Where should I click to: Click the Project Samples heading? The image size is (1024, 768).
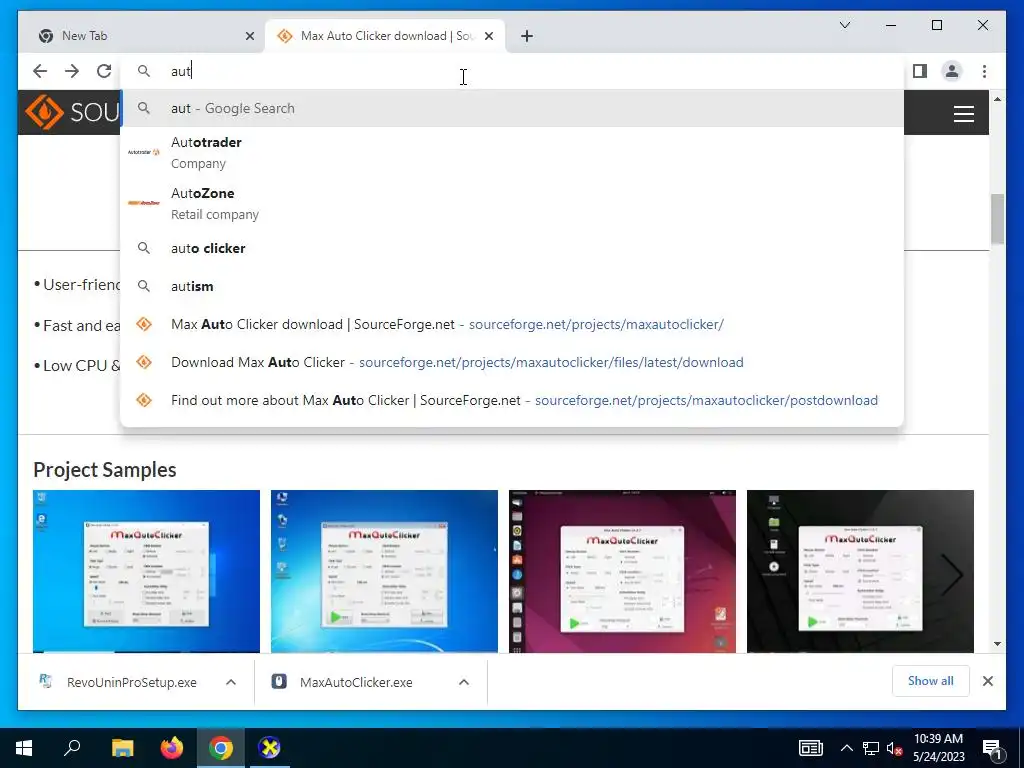click(x=104, y=470)
